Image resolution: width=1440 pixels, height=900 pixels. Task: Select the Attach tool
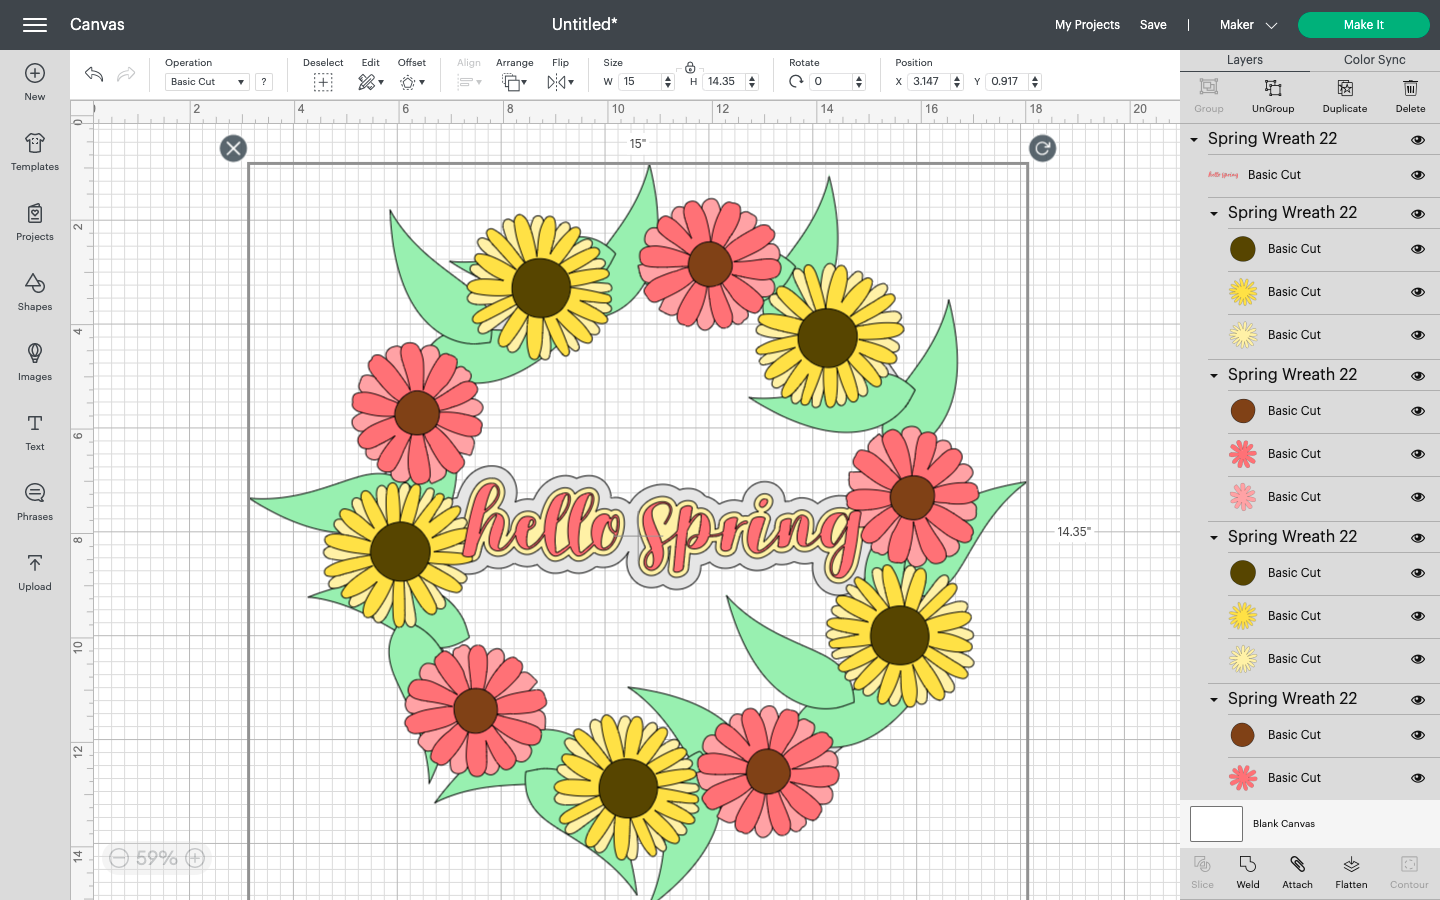coord(1297,872)
